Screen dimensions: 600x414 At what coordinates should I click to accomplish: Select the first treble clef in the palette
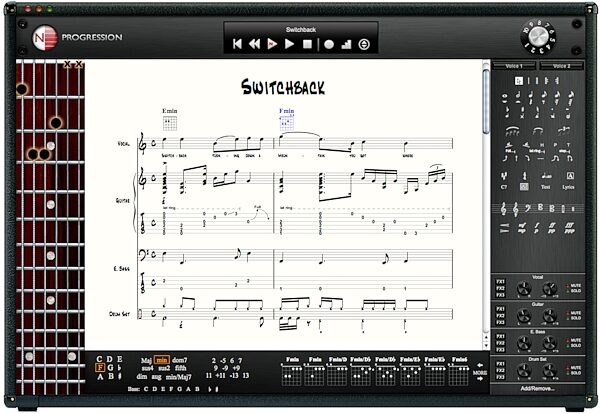click(x=504, y=209)
